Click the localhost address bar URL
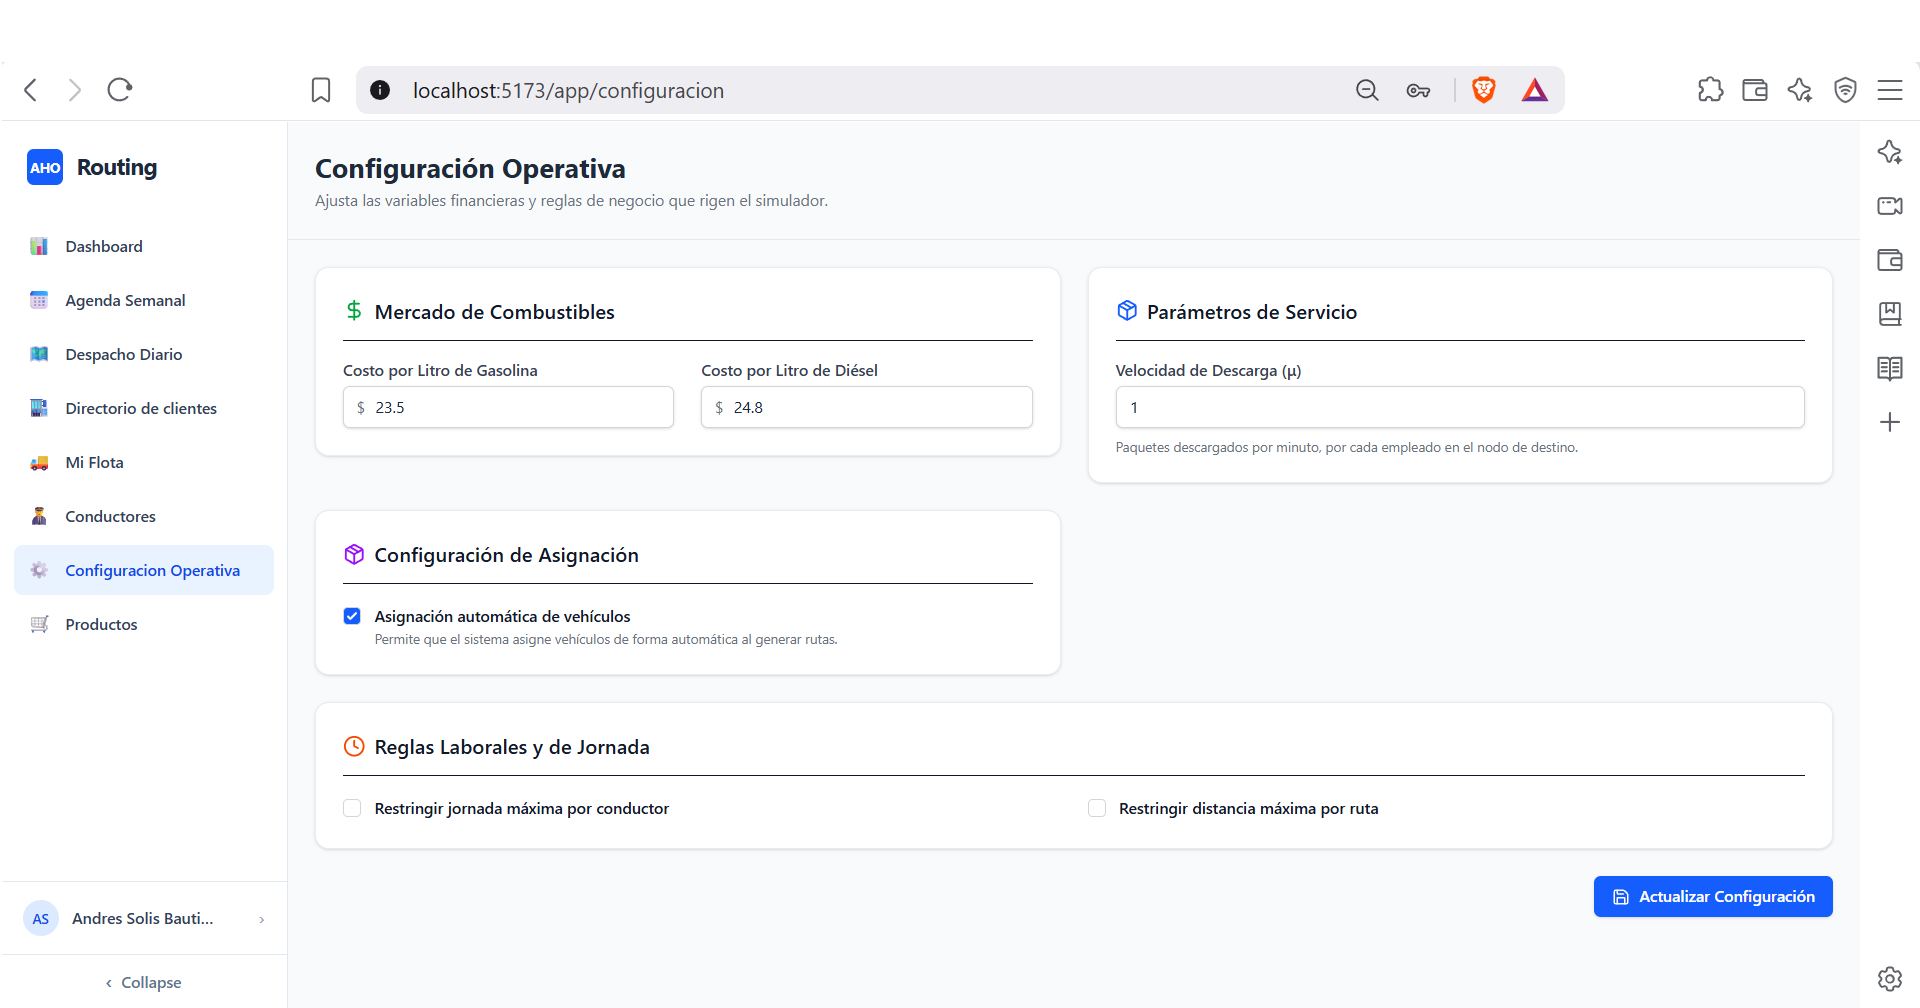 (568, 90)
